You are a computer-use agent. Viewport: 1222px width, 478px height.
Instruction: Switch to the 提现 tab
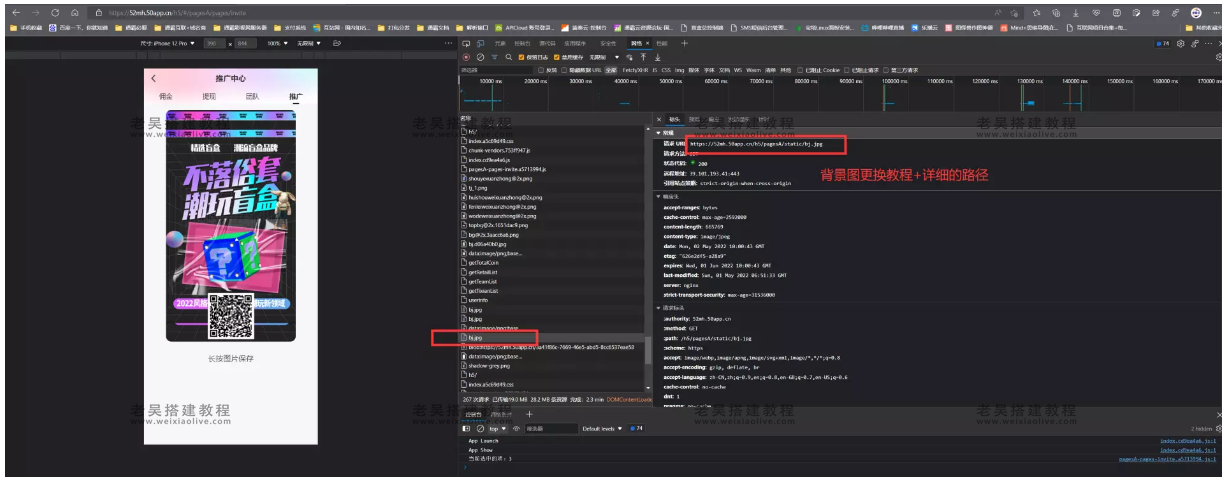pos(209,97)
